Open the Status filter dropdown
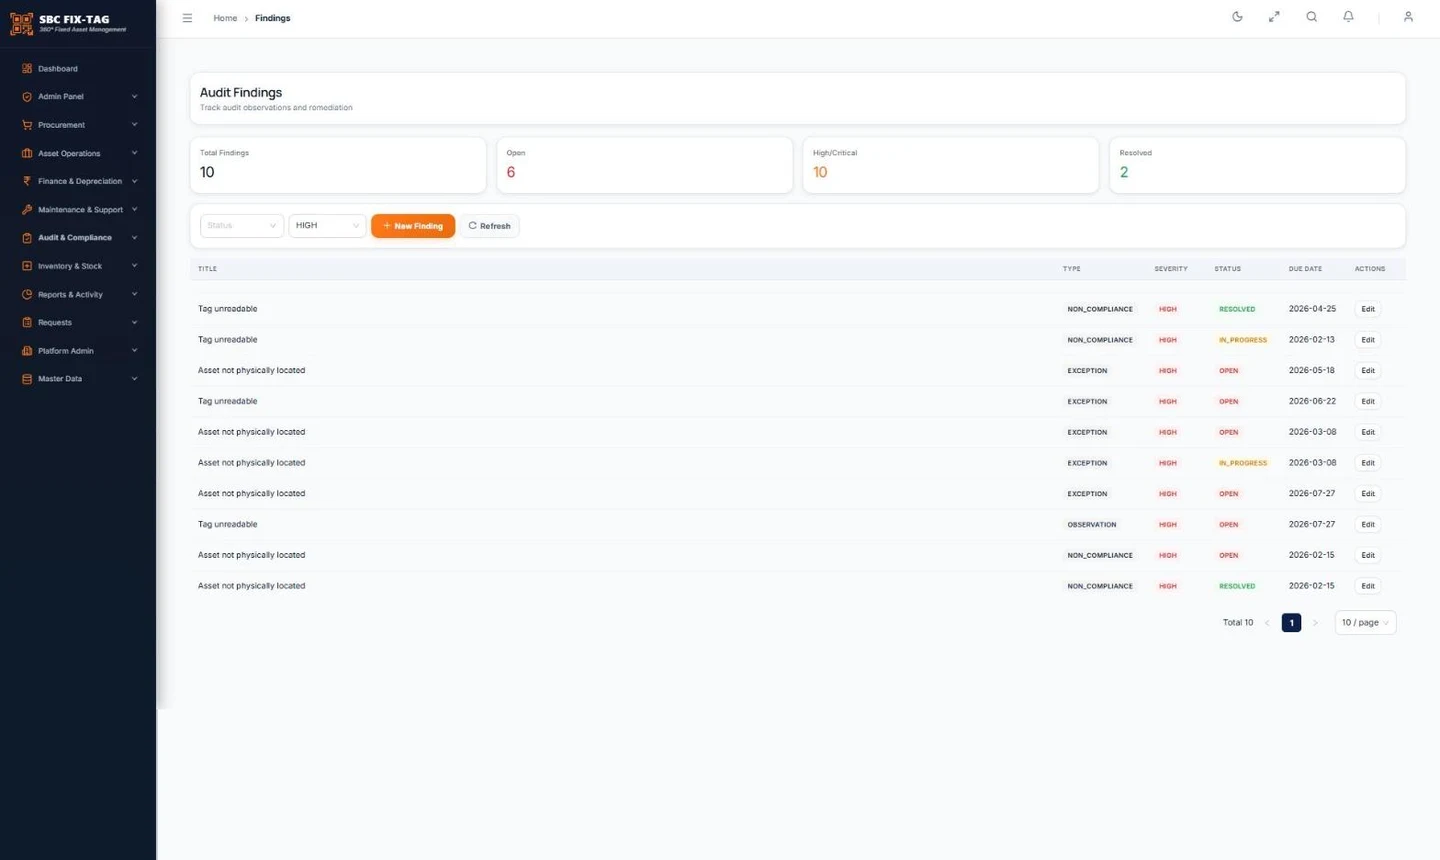Viewport: 1440px width, 860px height. click(242, 226)
